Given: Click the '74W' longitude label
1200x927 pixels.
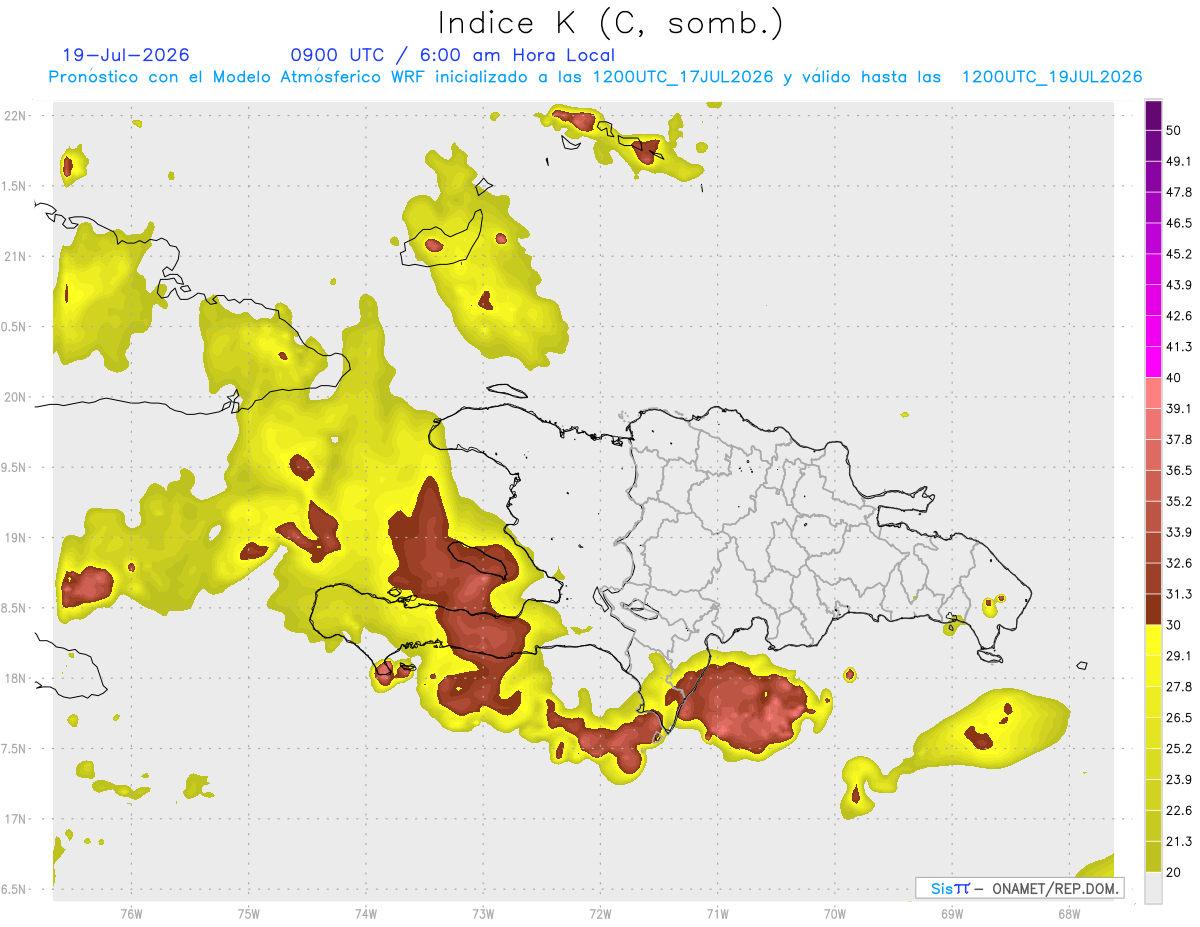Looking at the screenshot, I should (x=366, y=914).
